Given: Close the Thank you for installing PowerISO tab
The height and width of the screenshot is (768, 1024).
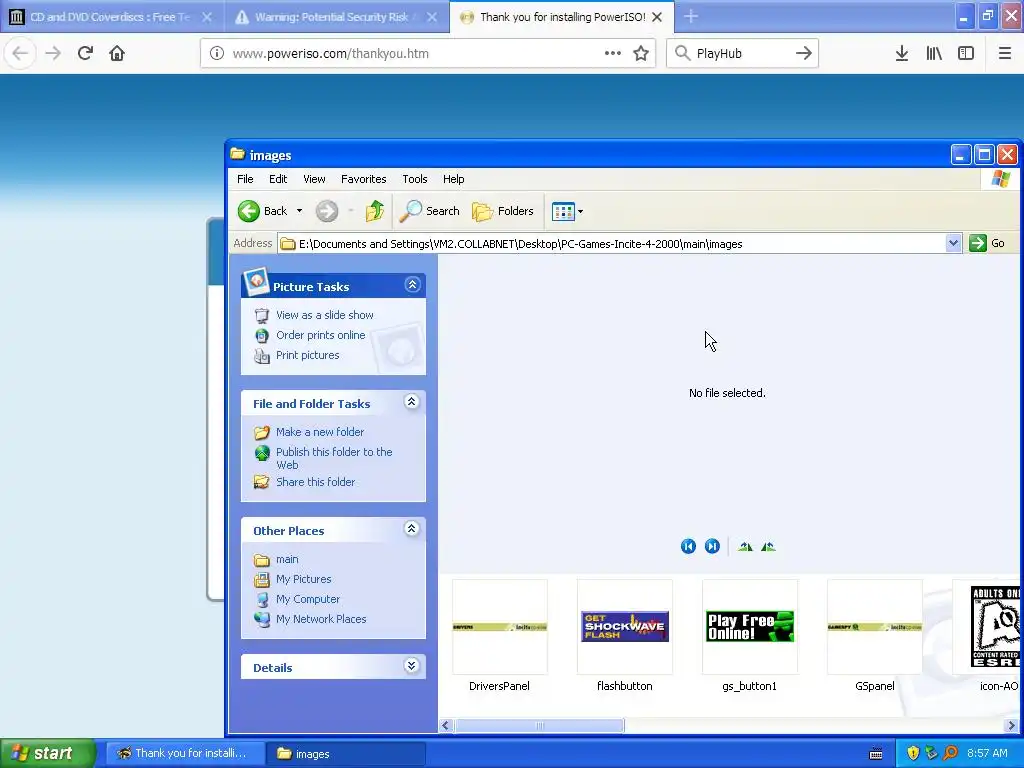Looking at the screenshot, I should [658, 17].
